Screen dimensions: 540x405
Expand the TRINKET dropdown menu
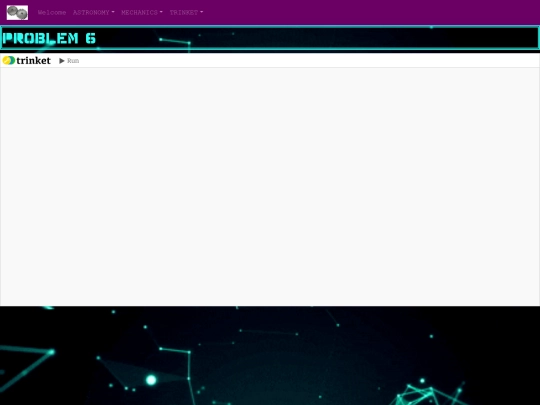186,12
